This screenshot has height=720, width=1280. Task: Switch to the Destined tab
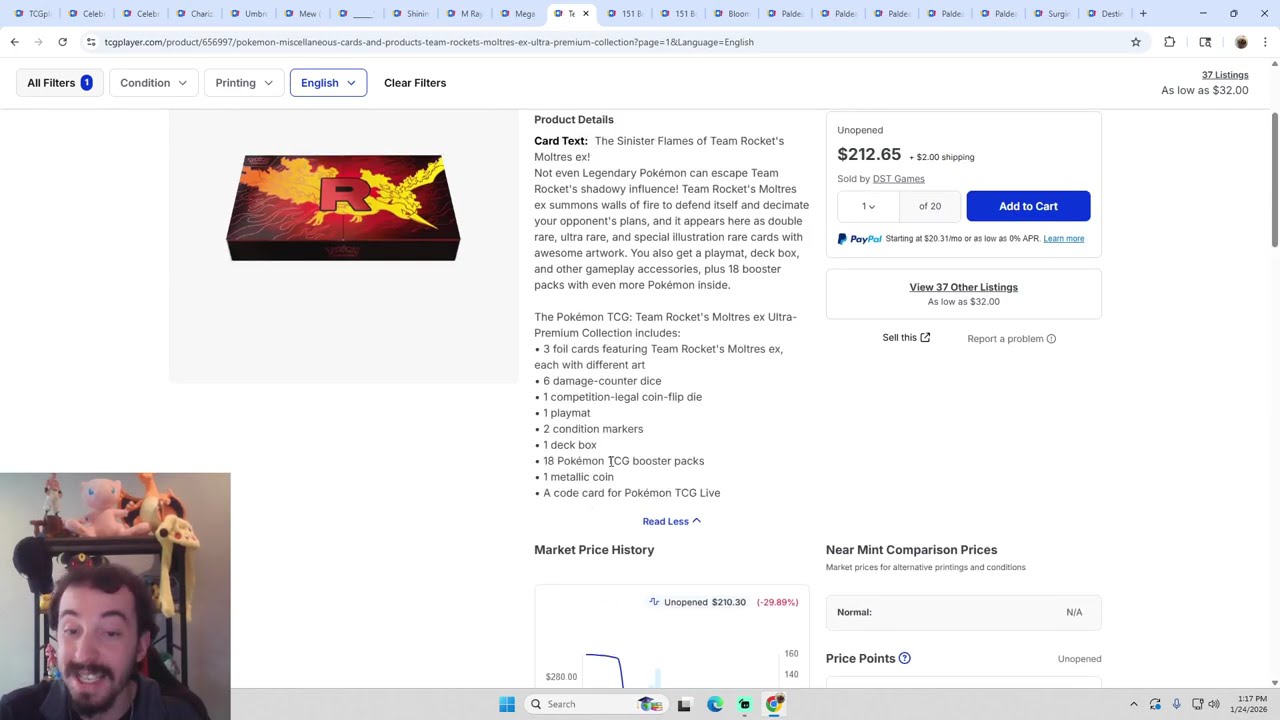pyautogui.click(x=1105, y=14)
